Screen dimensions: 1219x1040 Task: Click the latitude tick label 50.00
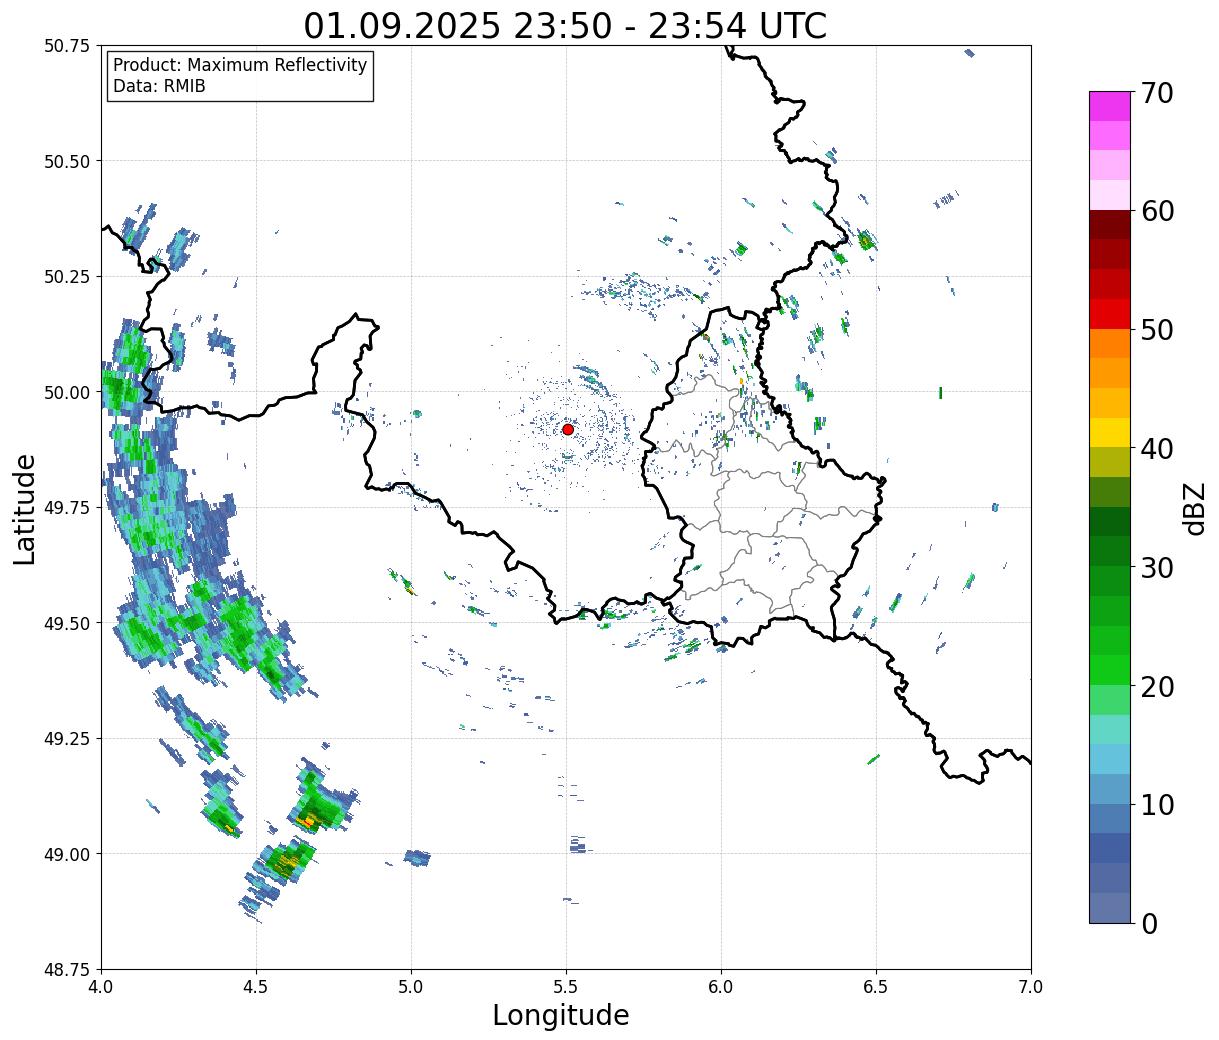pyautogui.click(x=67, y=392)
